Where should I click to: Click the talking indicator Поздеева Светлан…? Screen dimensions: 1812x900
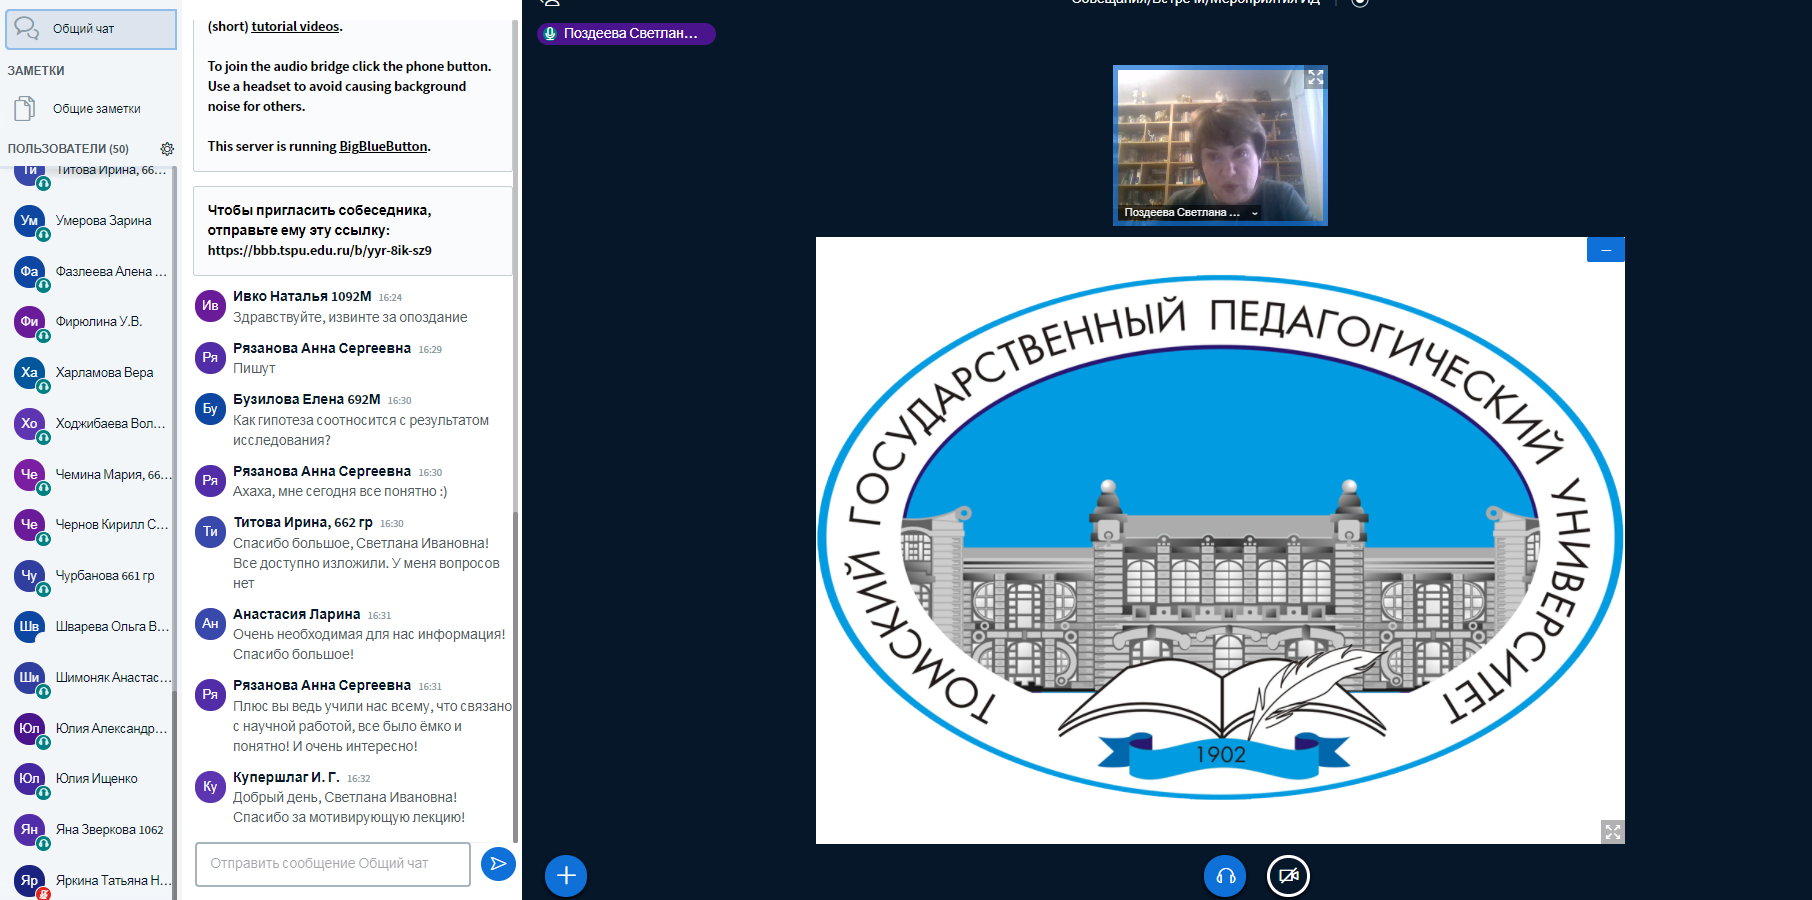[x=626, y=34]
